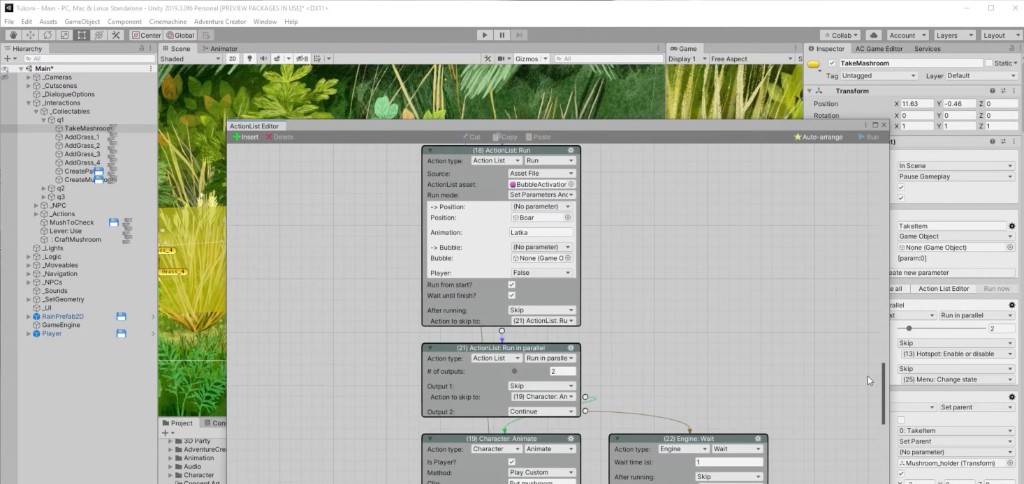Screen dimensions: 1024x484
Task: Open settings gear of Run in parallel node
Action: 571,348
